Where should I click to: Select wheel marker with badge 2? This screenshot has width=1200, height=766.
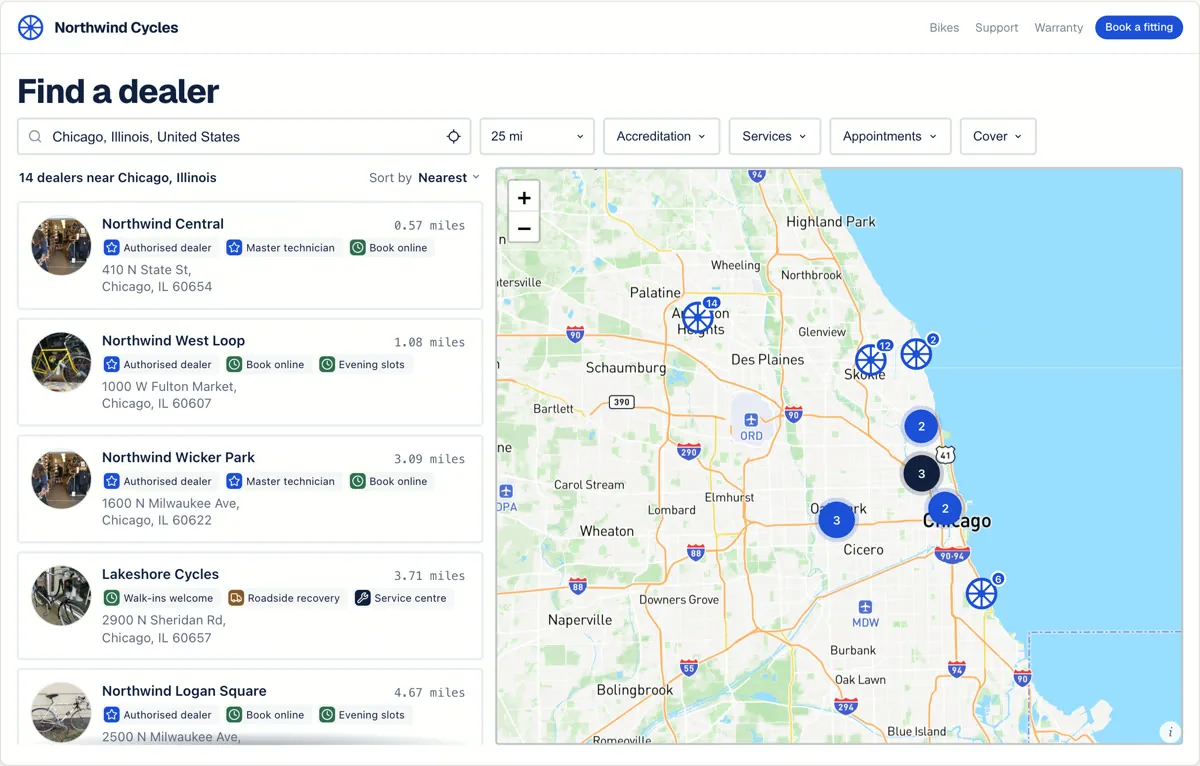pyautogui.click(x=917, y=353)
